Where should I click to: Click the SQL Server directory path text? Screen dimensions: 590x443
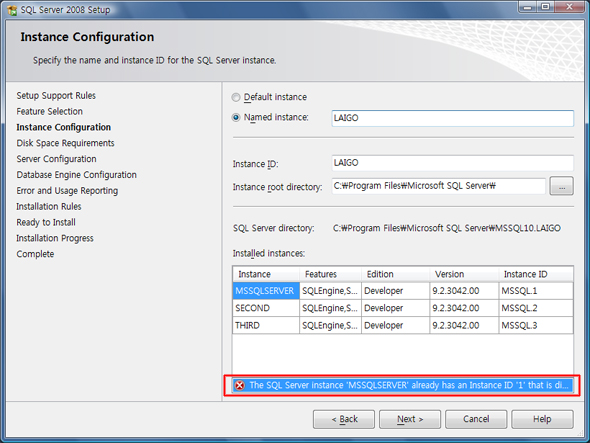point(447,228)
